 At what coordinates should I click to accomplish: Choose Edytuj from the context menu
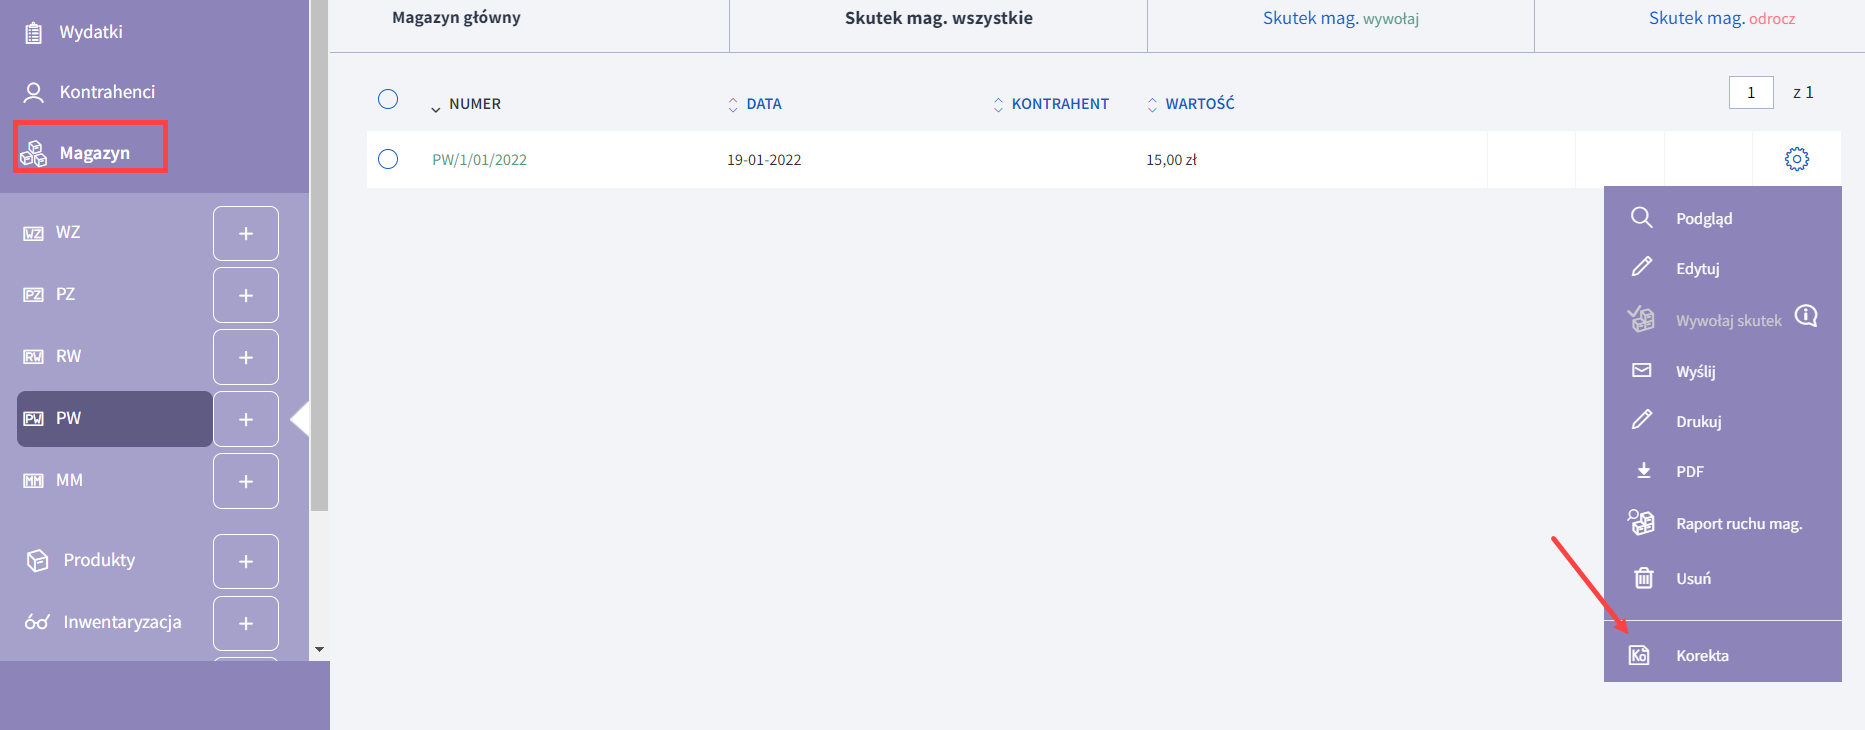click(1697, 269)
